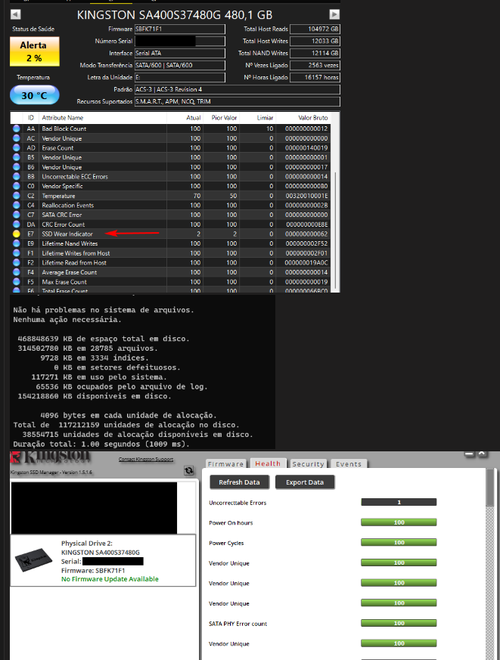Open the Contact Kingston Support link
This screenshot has width=500, height=660.
(x=146, y=459)
